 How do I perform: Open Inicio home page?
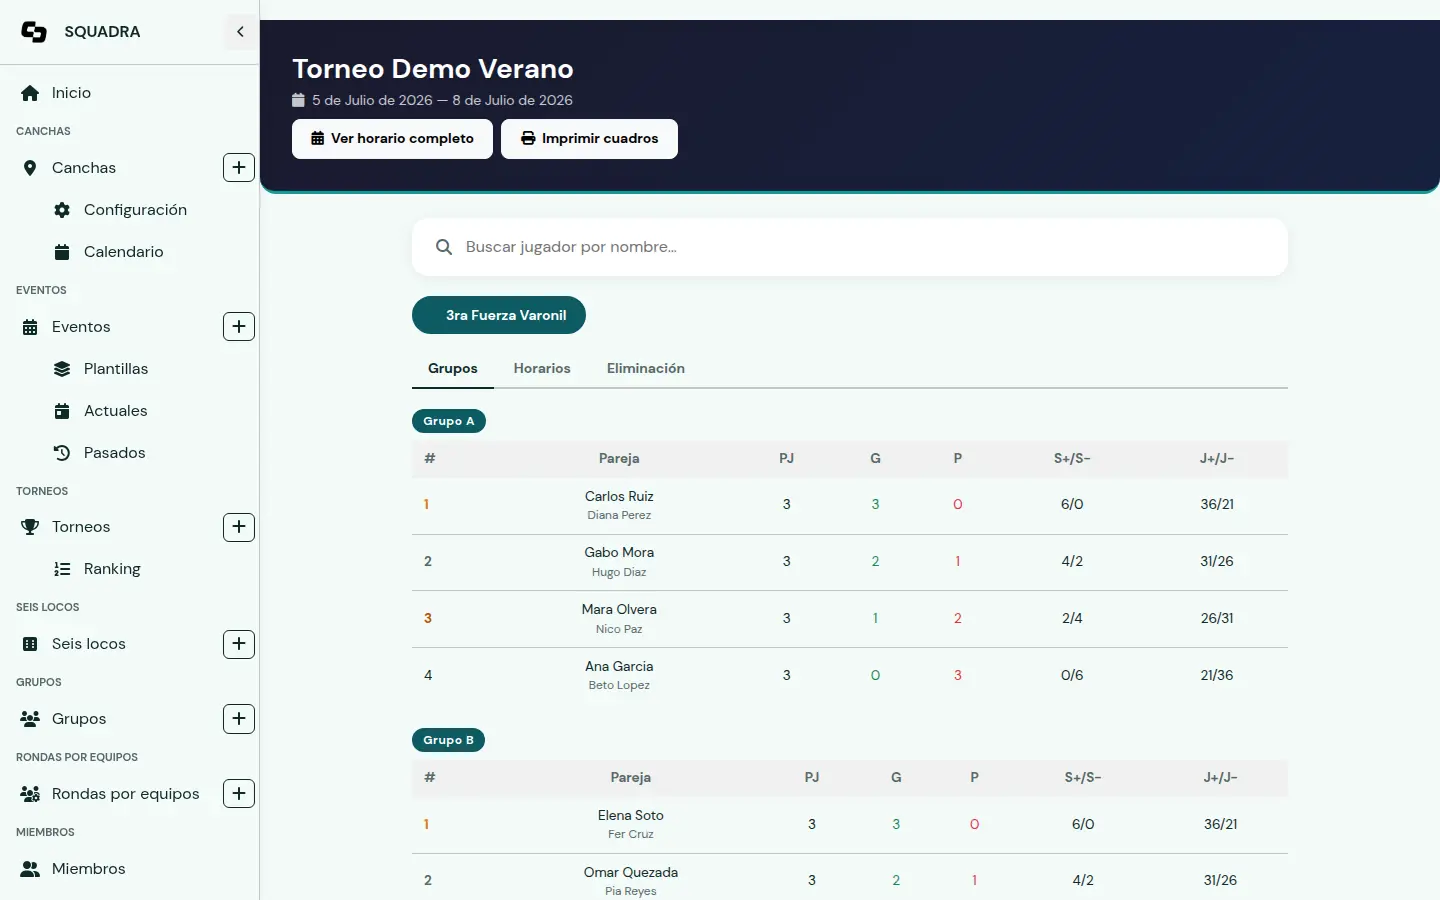pyautogui.click(x=71, y=93)
